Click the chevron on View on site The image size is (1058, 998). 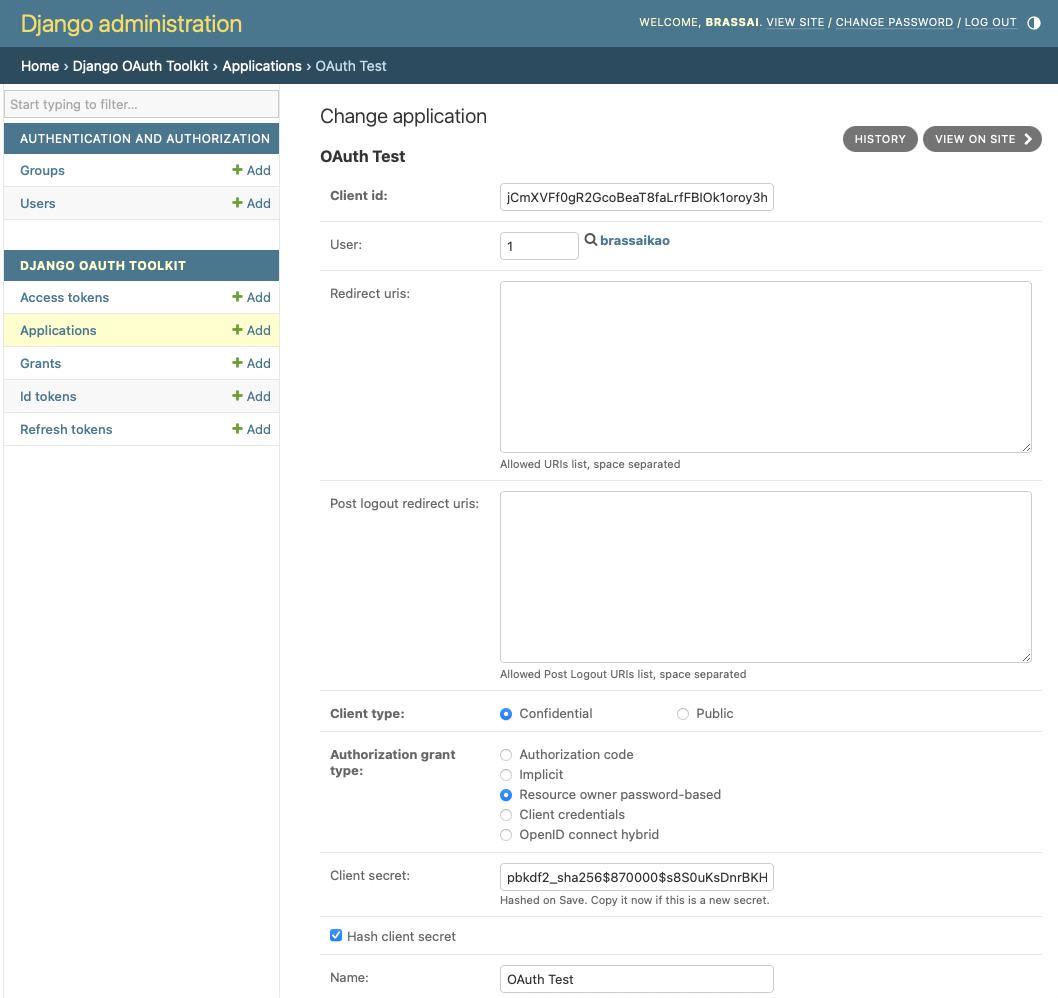1028,139
